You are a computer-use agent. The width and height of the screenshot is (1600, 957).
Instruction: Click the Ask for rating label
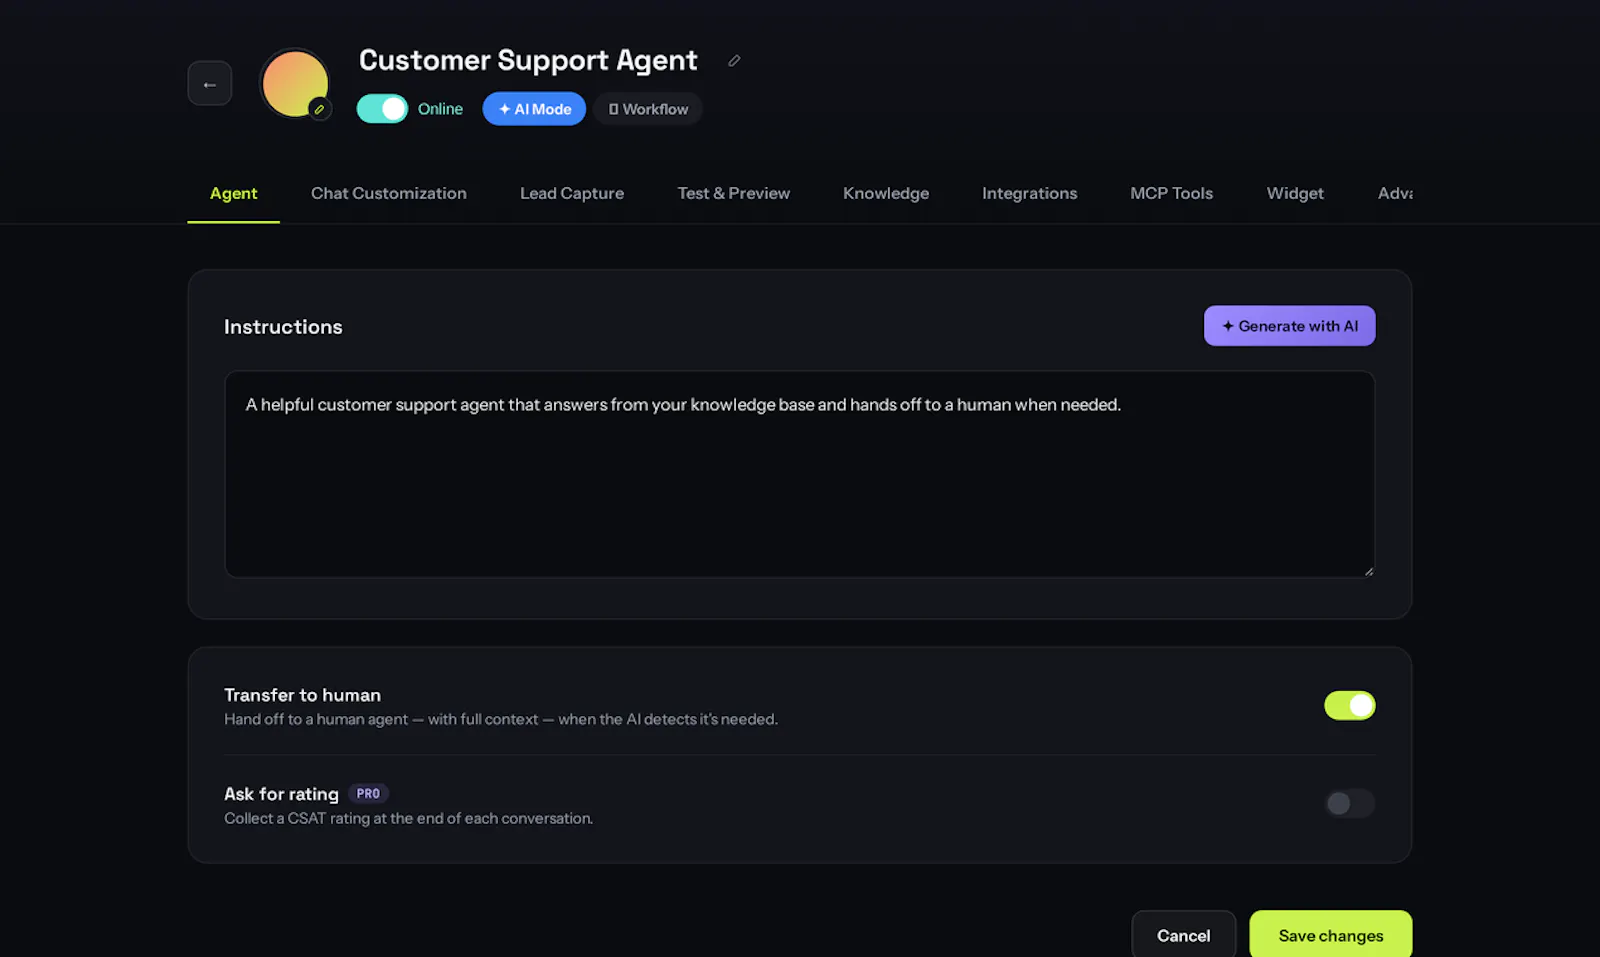click(281, 794)
